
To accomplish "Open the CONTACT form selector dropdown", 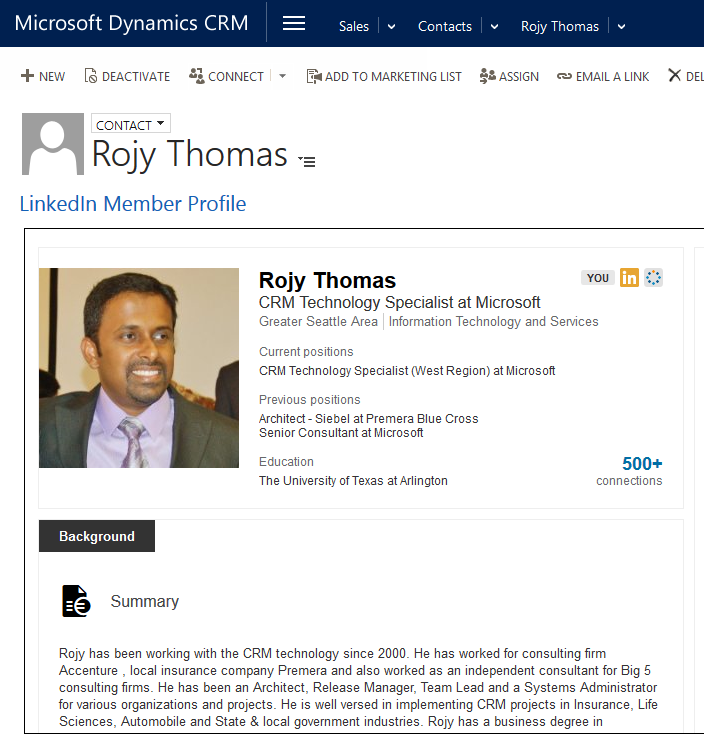I will (x=130, y=124).
